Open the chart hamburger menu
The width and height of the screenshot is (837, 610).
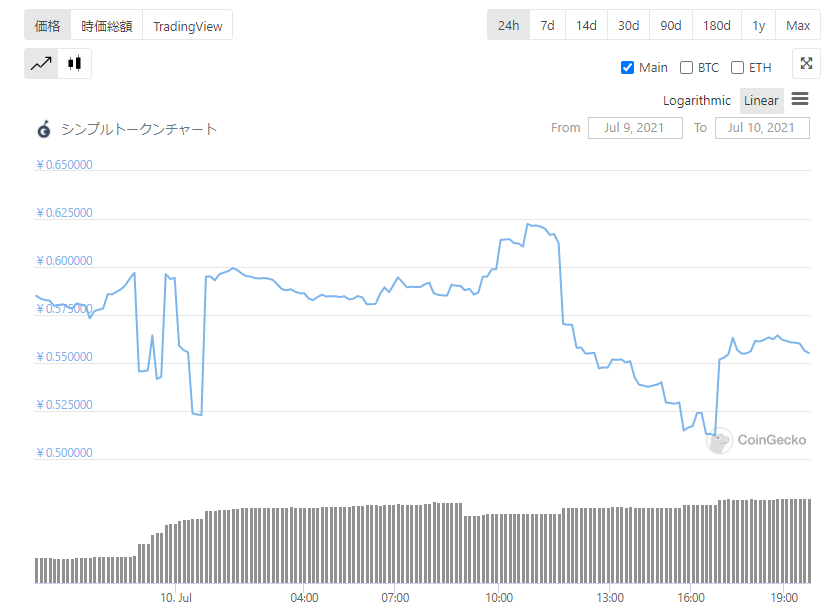(800, 99)
